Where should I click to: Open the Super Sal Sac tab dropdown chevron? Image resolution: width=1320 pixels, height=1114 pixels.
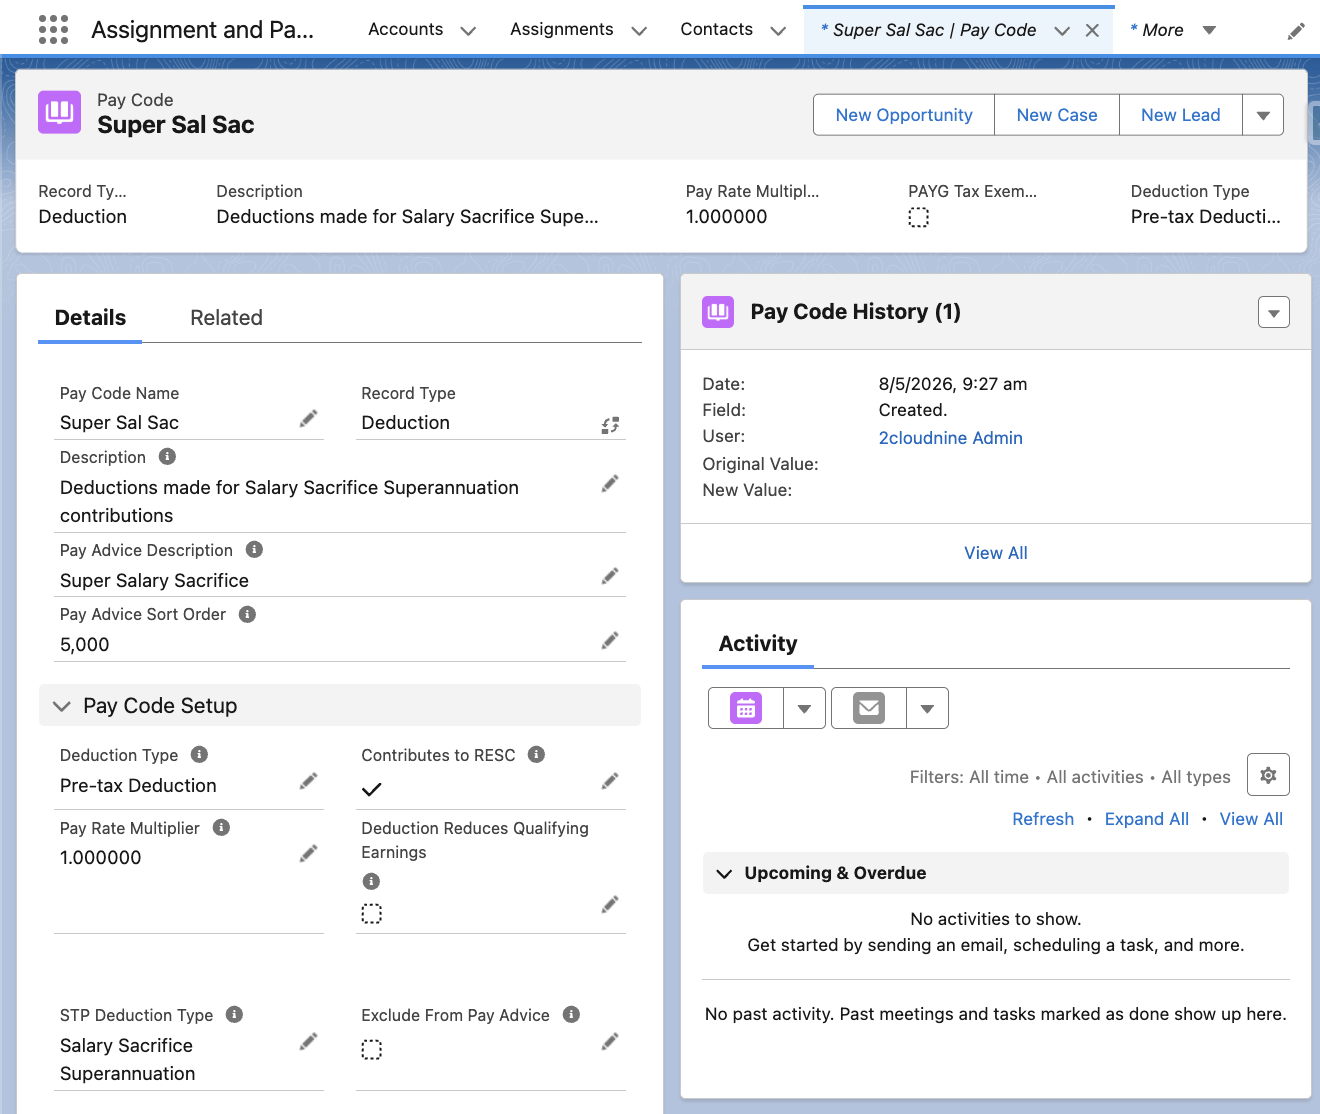click(x=1062, y=31)
